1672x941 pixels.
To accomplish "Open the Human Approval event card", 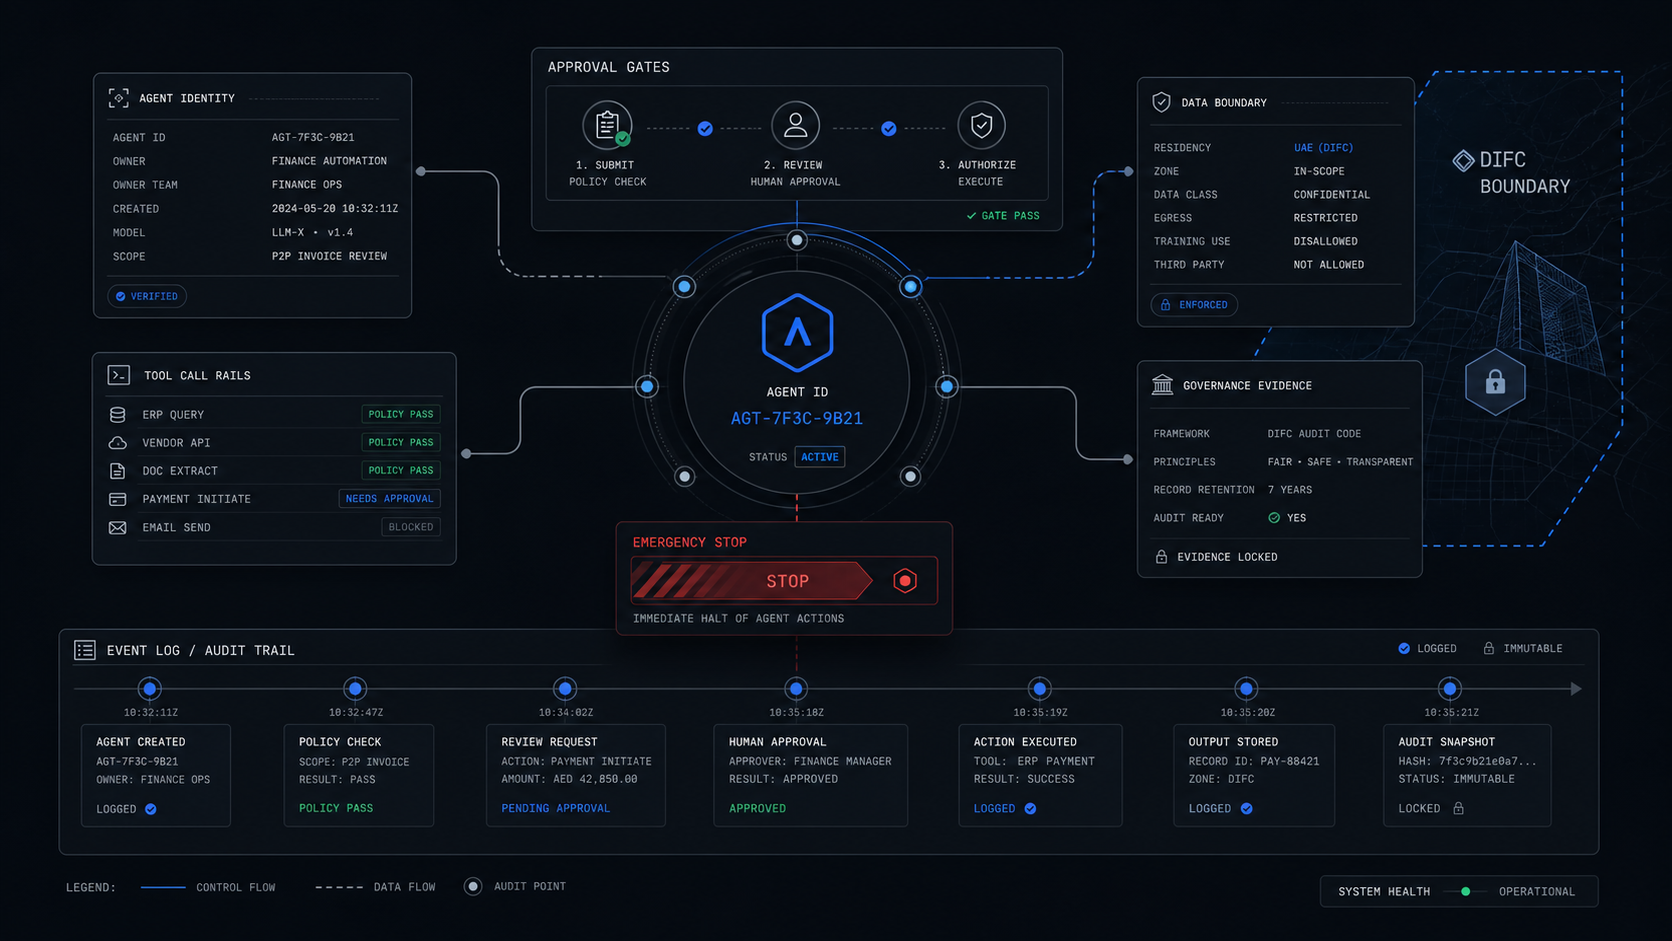I will tap(811, 775).
